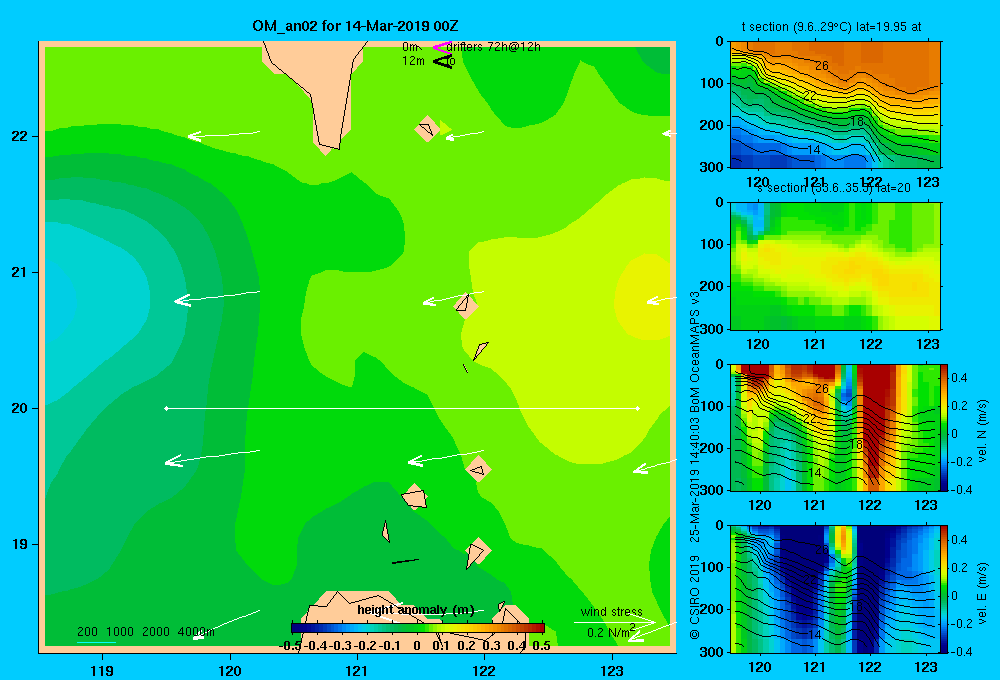Click the magenta 0m drifter arrow legend icon
This screenshot has height=680, width=1000.
[441, 47]
